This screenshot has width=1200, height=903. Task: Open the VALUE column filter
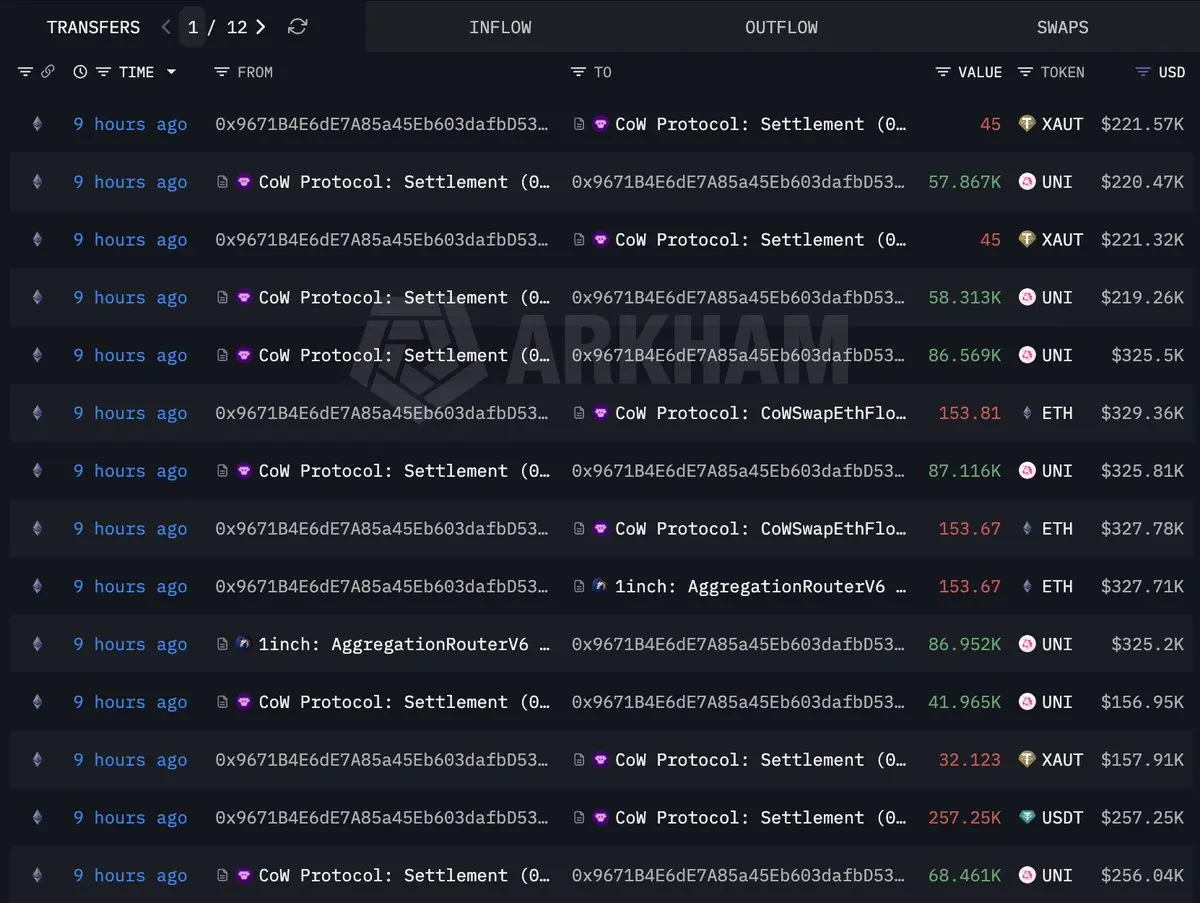(943, 72)
